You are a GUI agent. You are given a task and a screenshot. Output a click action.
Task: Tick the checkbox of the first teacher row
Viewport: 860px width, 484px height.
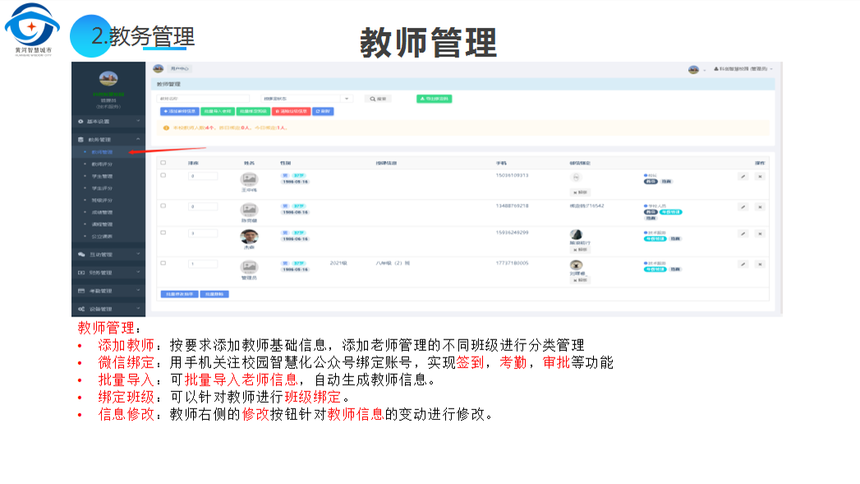coord(163,176)
